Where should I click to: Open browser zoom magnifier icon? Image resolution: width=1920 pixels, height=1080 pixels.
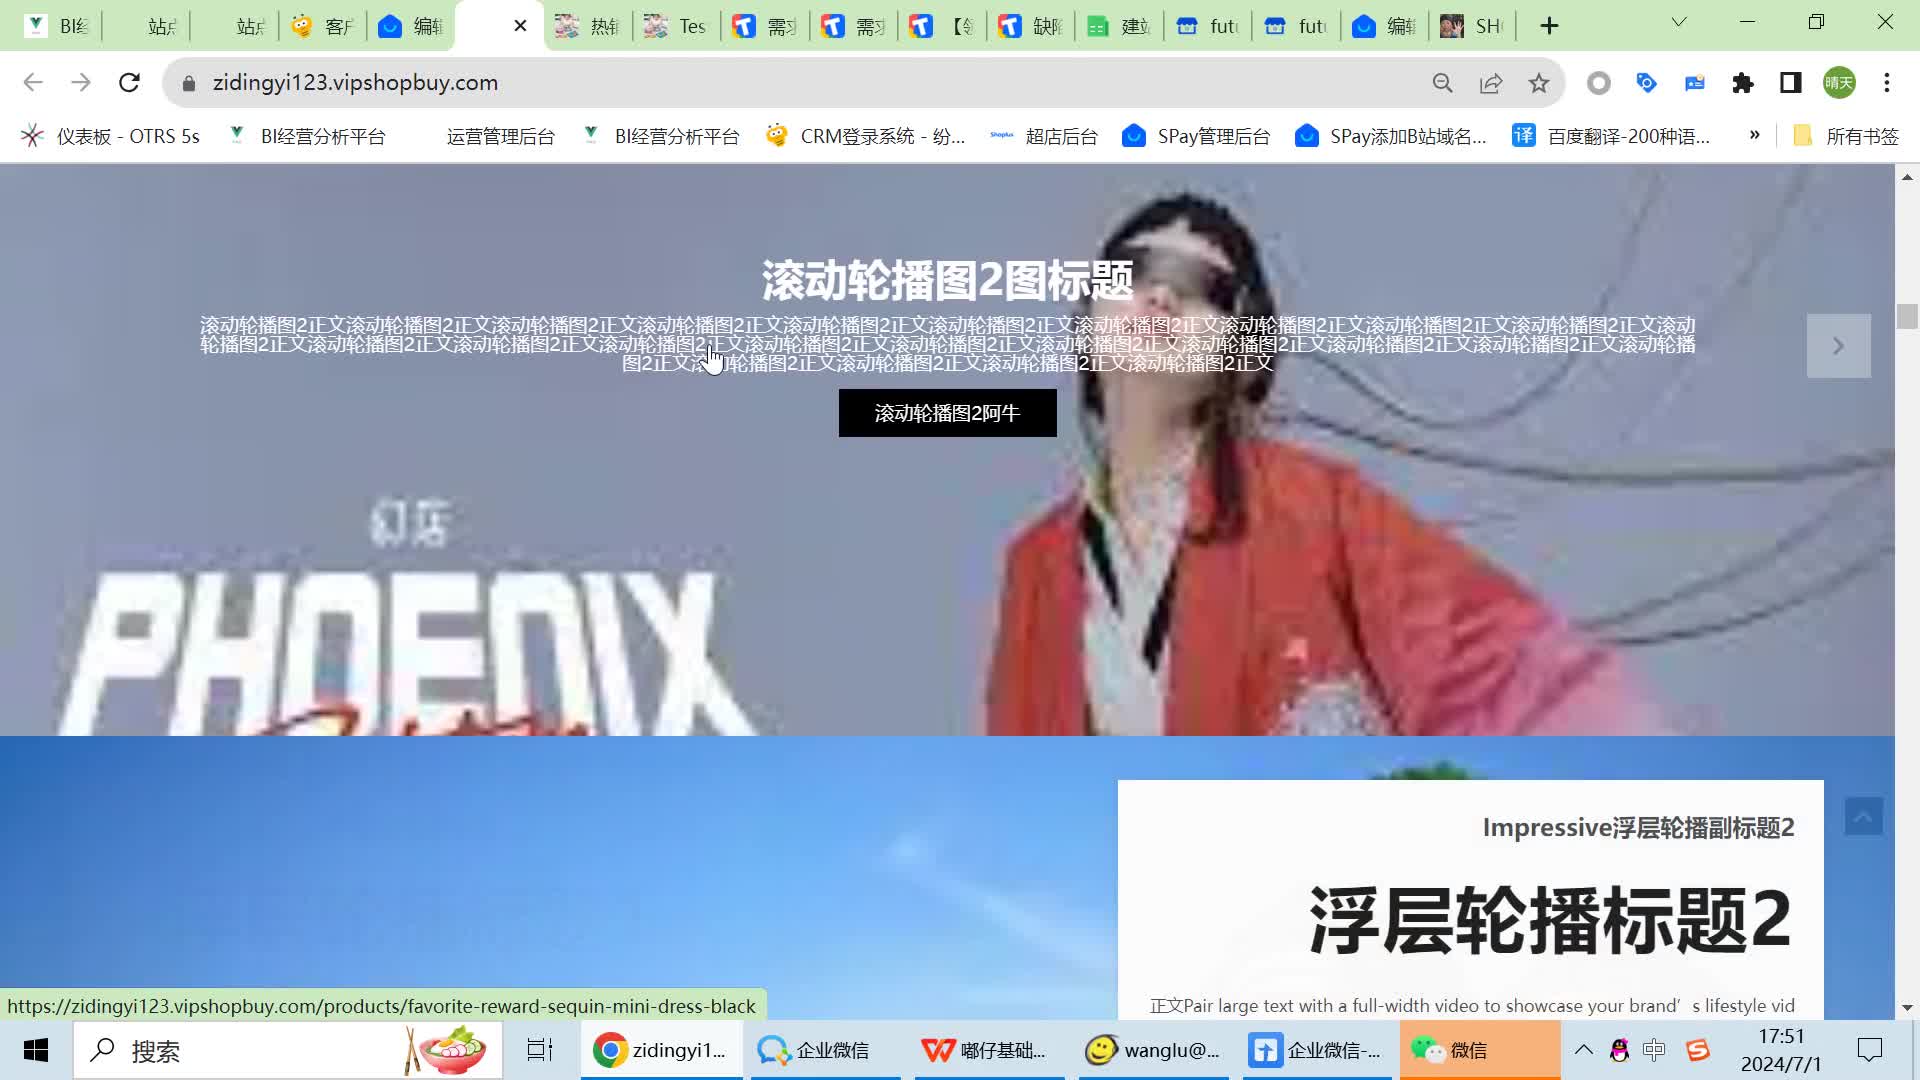pos(1442,83)
